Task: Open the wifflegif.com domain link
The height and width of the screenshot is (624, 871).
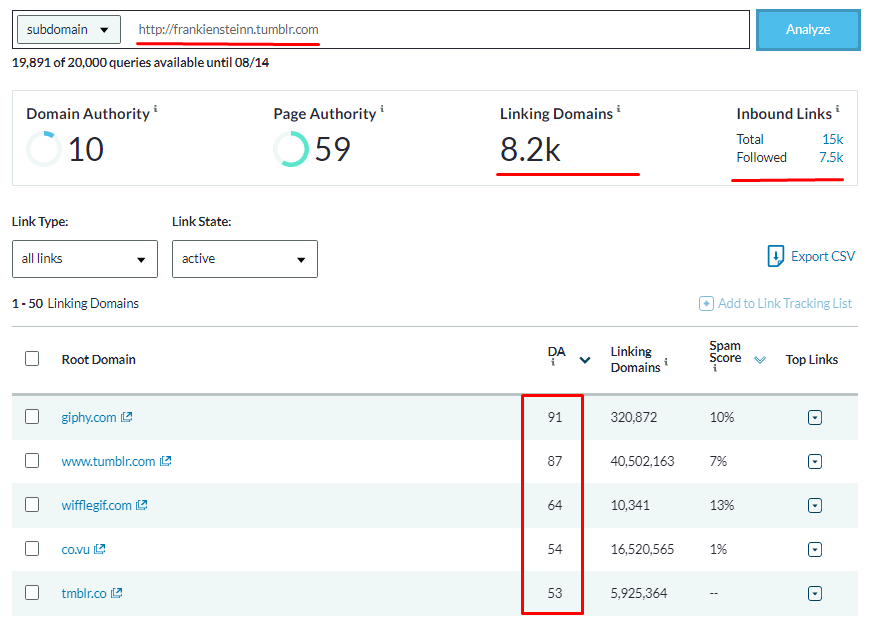Action: (97, 505)
